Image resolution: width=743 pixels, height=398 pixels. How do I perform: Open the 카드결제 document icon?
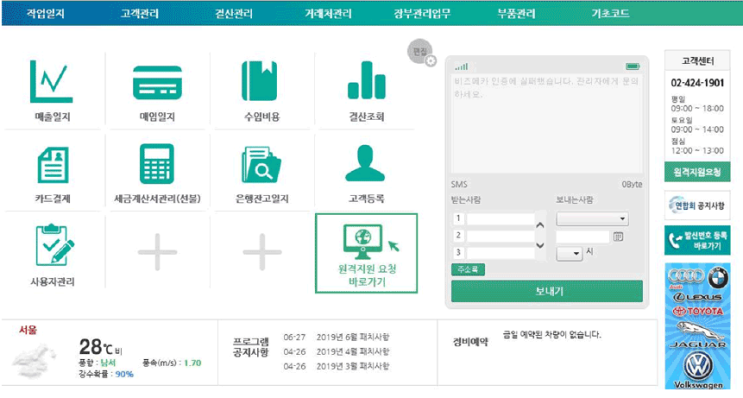[53, 165]
